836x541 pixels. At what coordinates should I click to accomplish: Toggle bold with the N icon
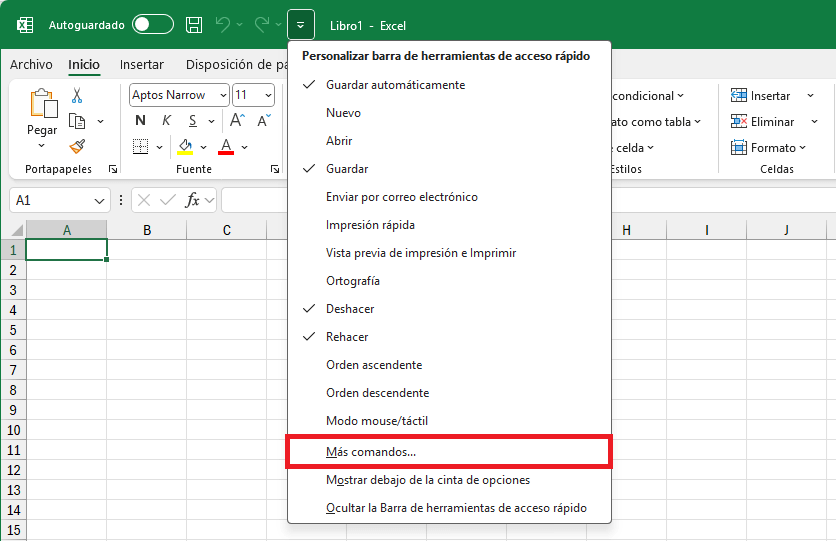[140, 120]
